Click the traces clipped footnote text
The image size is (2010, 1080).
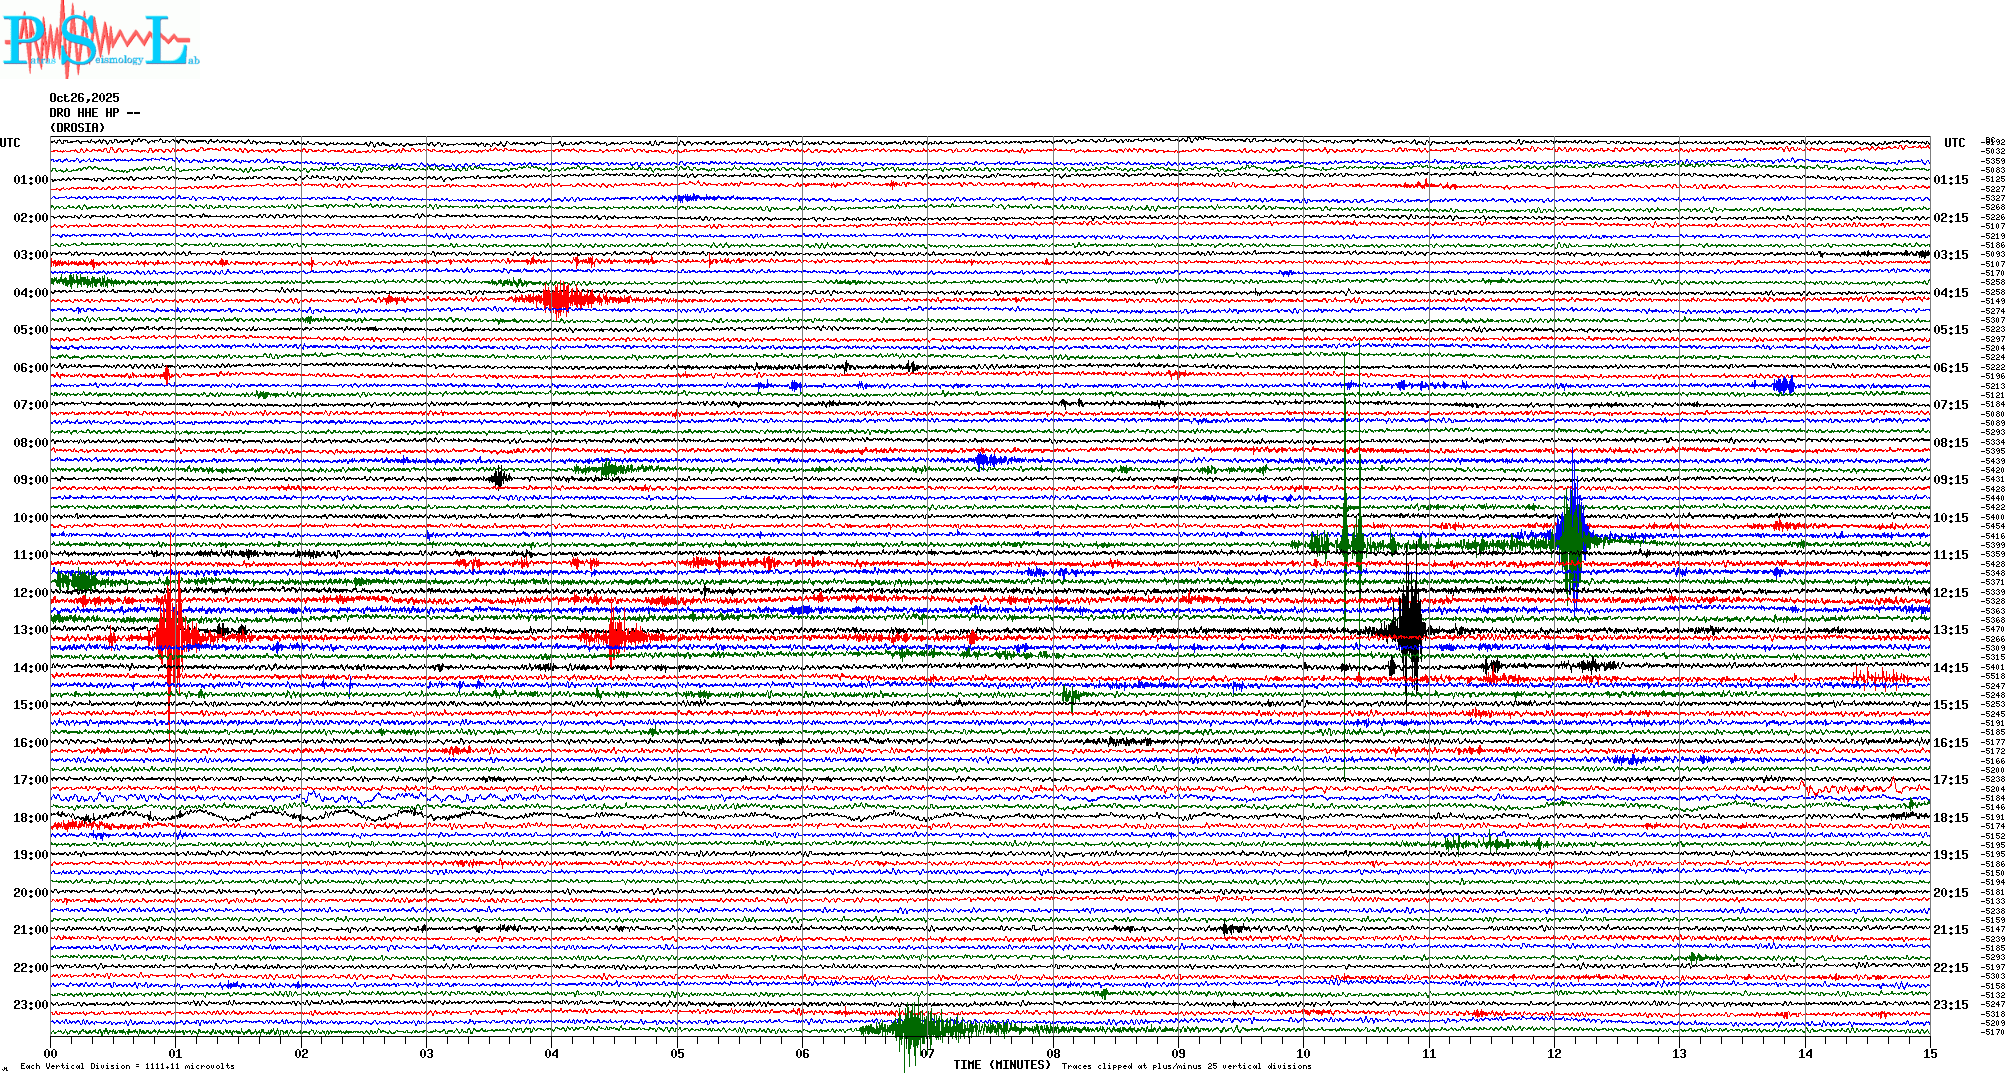pos(1186,1066)
